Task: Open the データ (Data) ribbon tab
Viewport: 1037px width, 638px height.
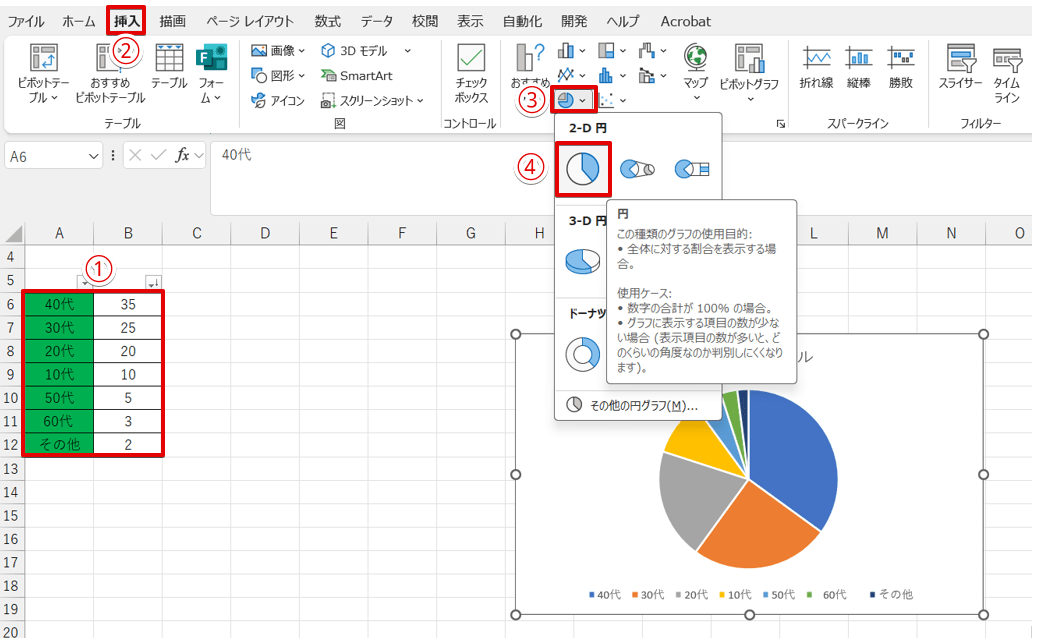Action: pyautogui.click(x=376, y=21)
